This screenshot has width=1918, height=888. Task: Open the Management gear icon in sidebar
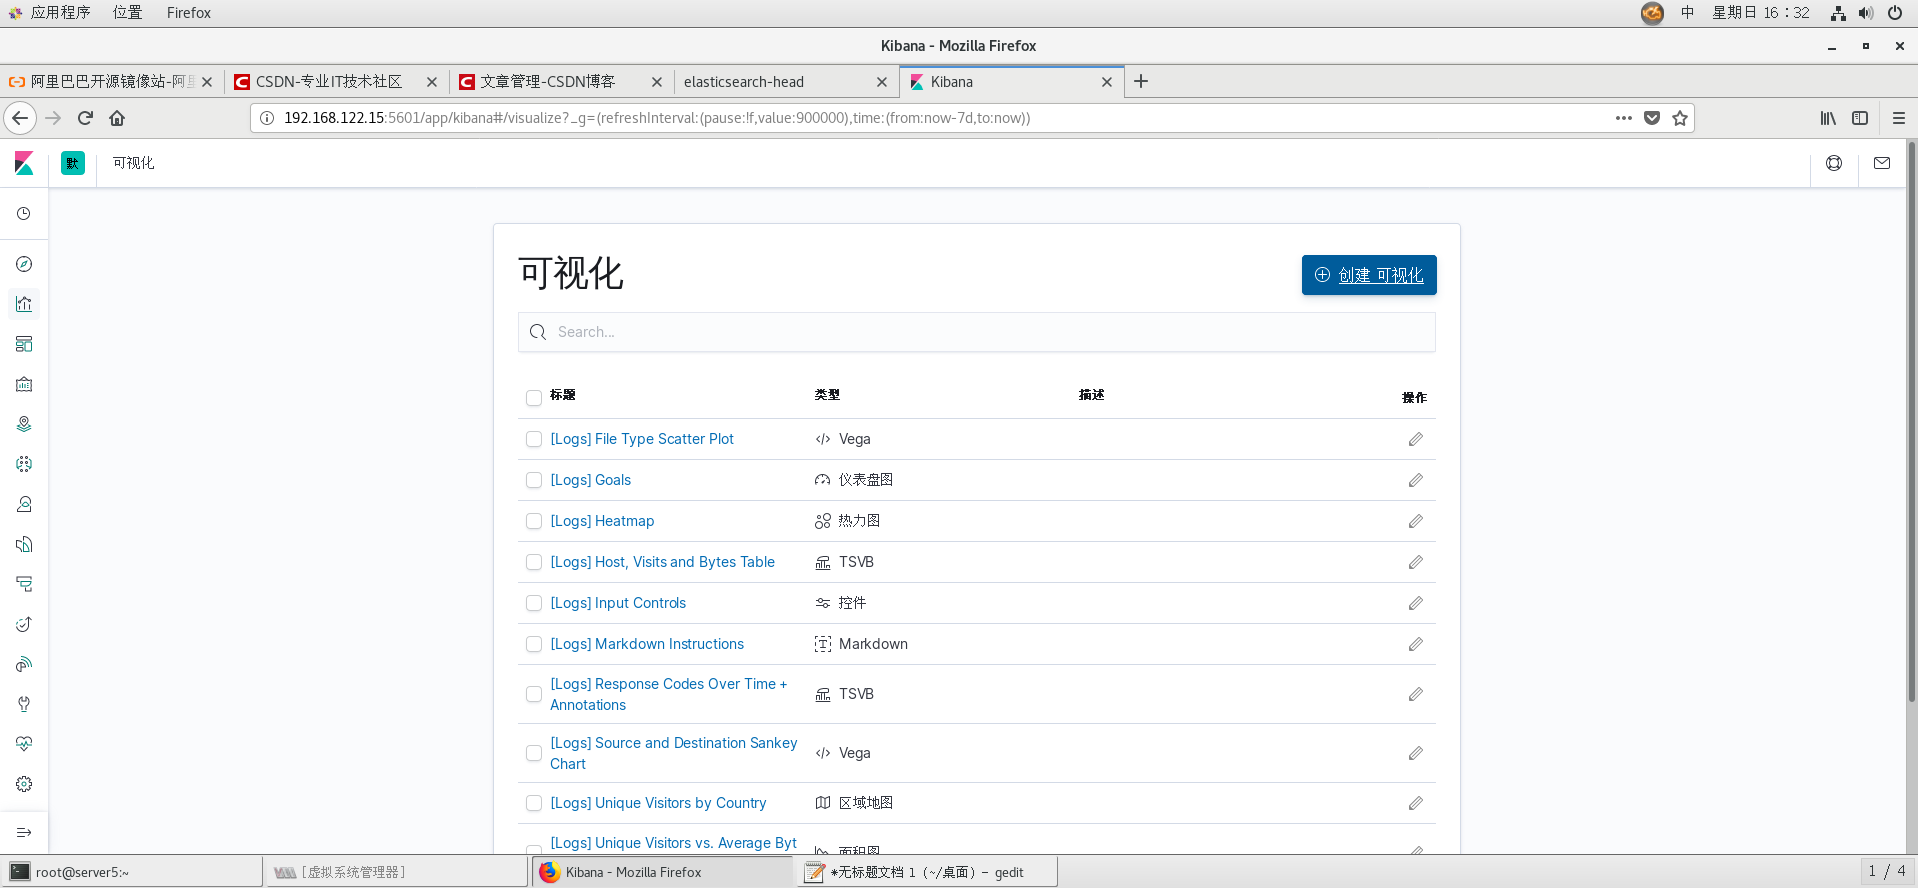click(x=24, y=784)
